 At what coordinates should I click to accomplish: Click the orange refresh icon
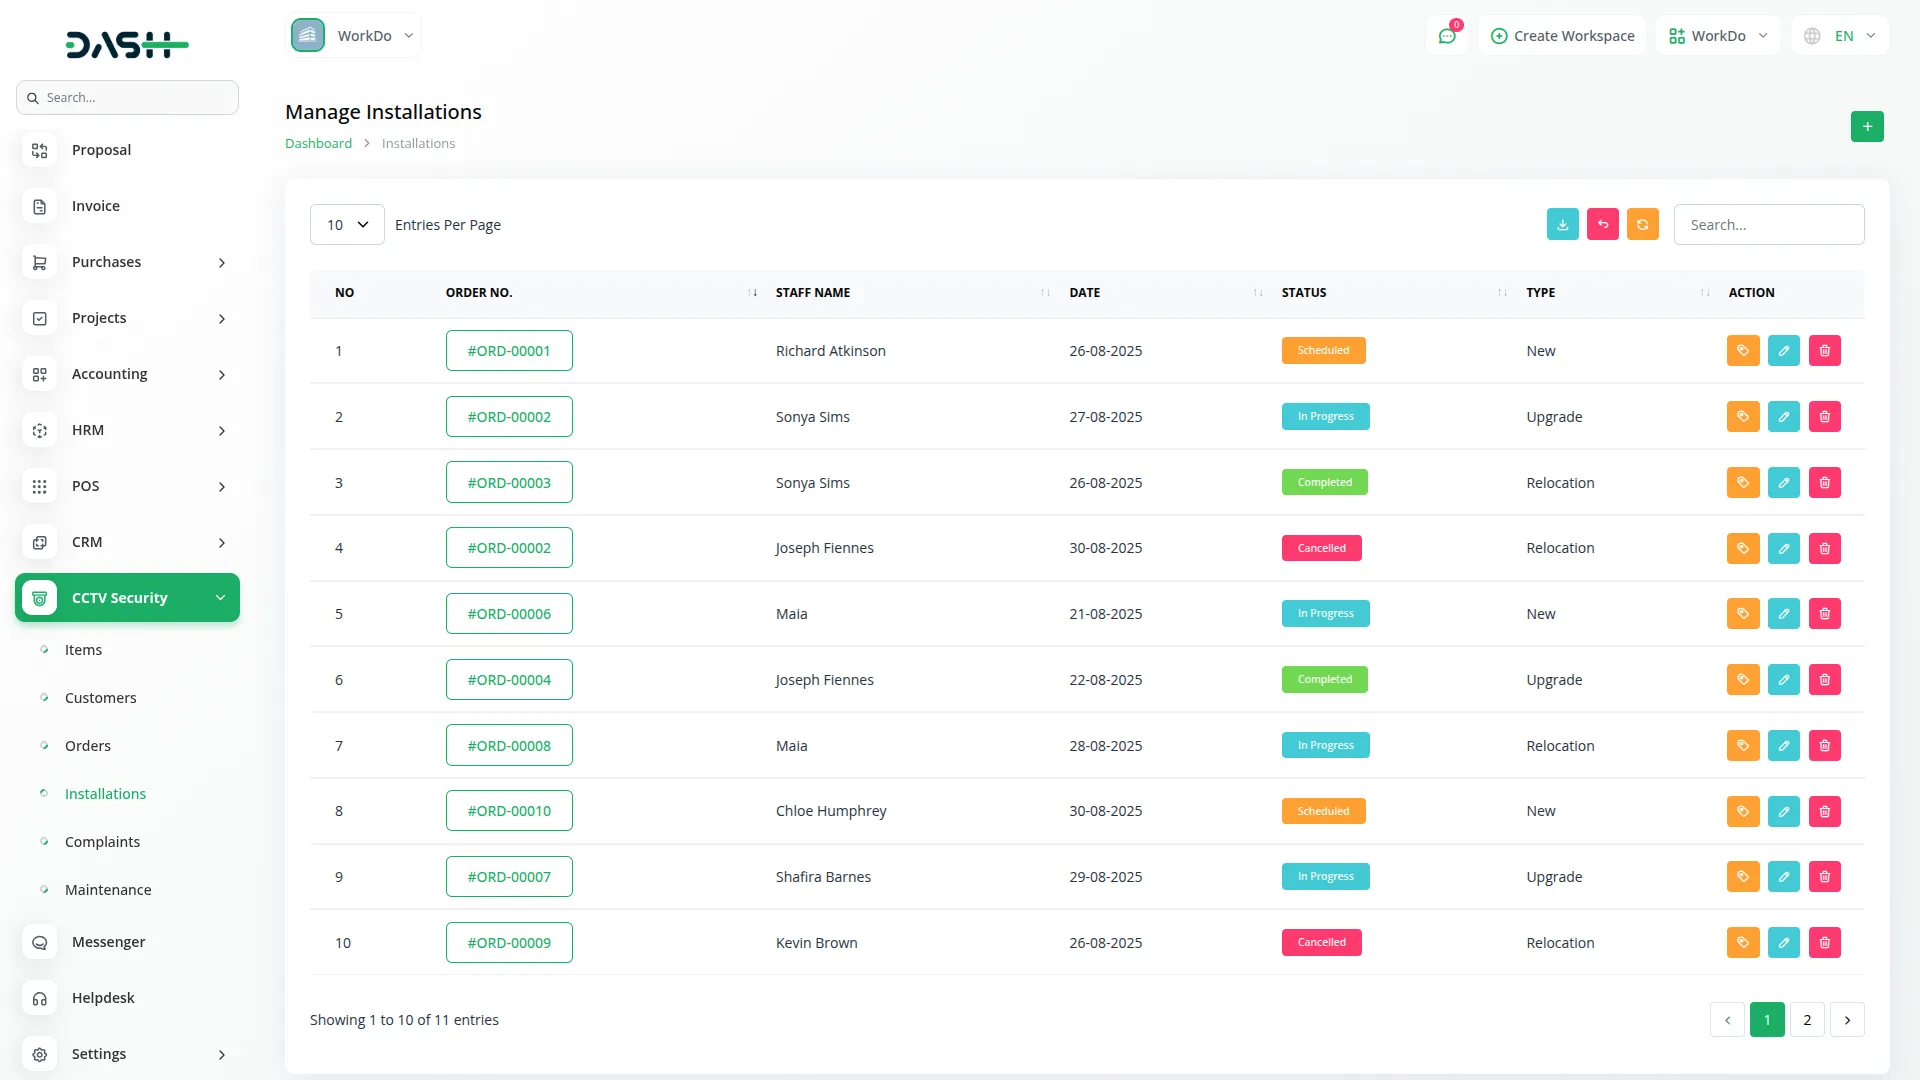click(x=1642, y=224)
